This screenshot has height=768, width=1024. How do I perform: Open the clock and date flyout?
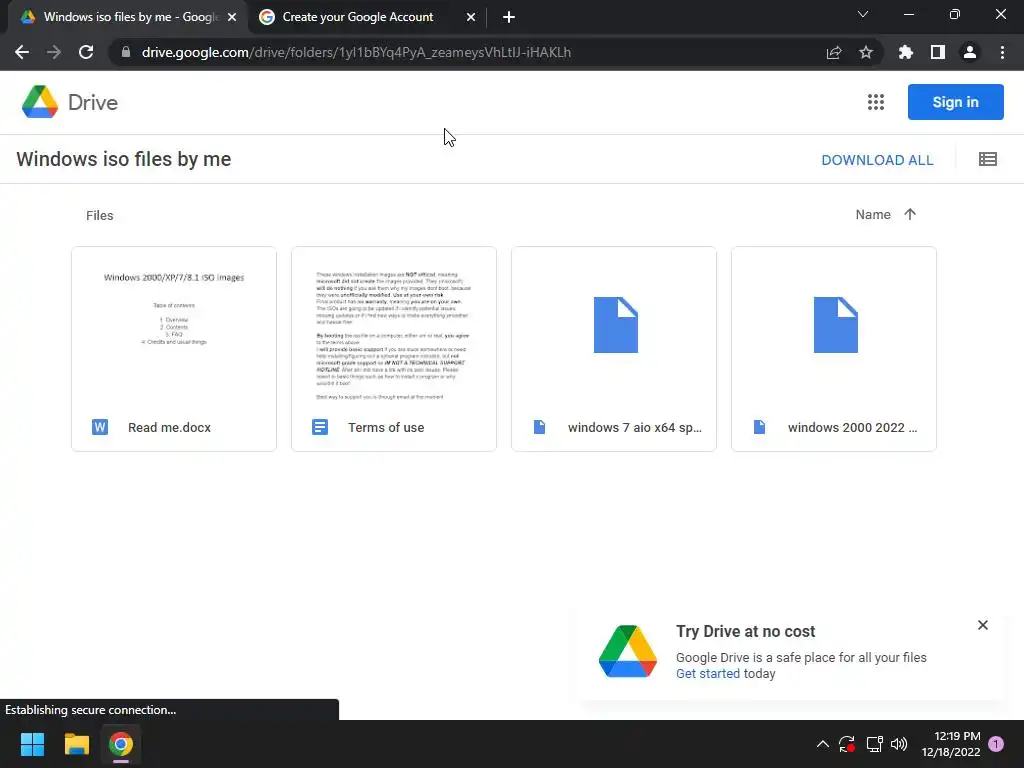click(951, 744)
